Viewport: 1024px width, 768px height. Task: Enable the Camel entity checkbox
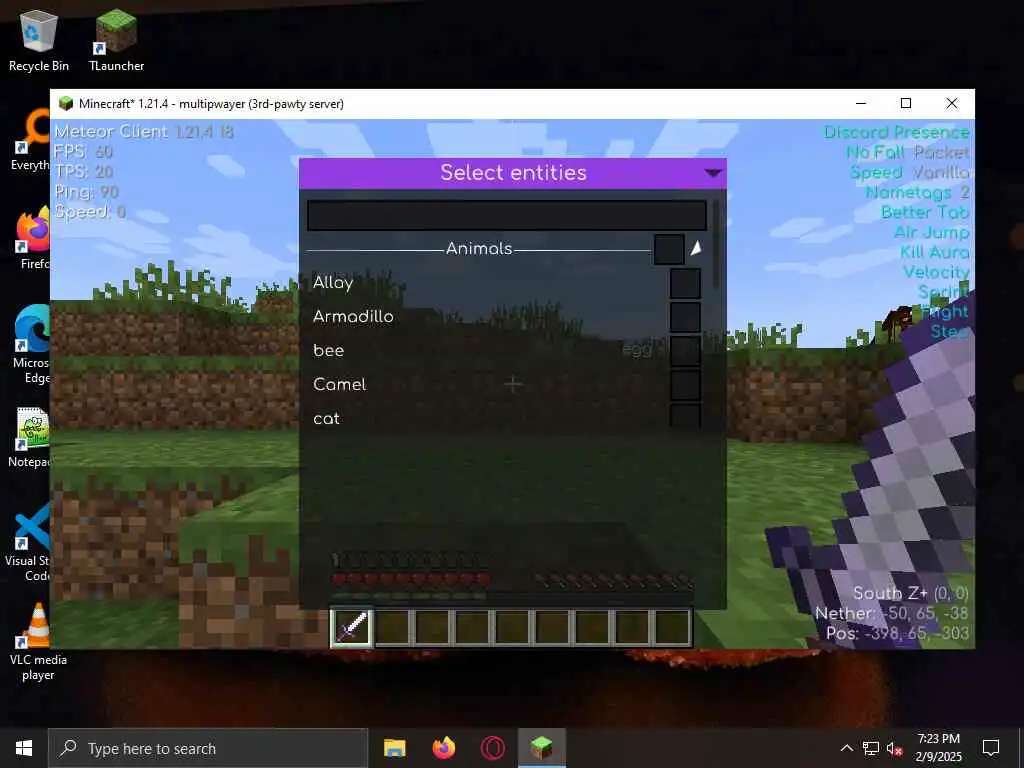(685, 385)
